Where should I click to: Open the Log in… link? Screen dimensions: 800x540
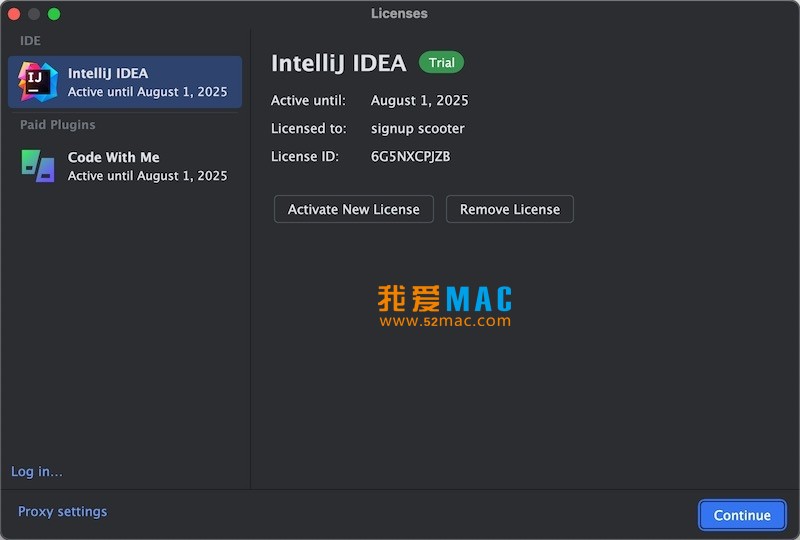pyautogui.click(x=37, y=472)
